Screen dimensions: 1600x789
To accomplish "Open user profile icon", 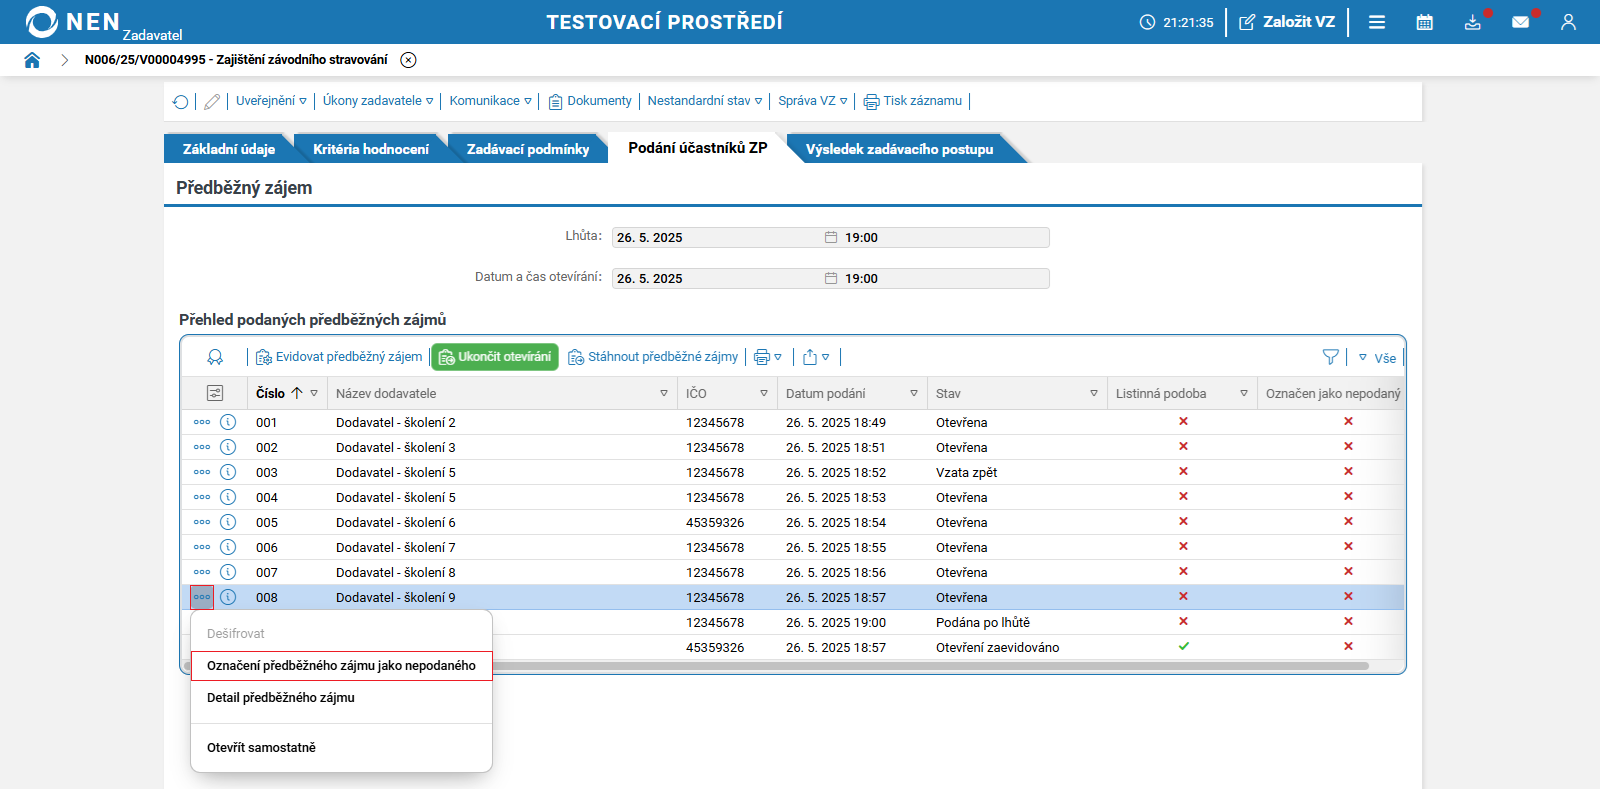I will pos(1568,22).
